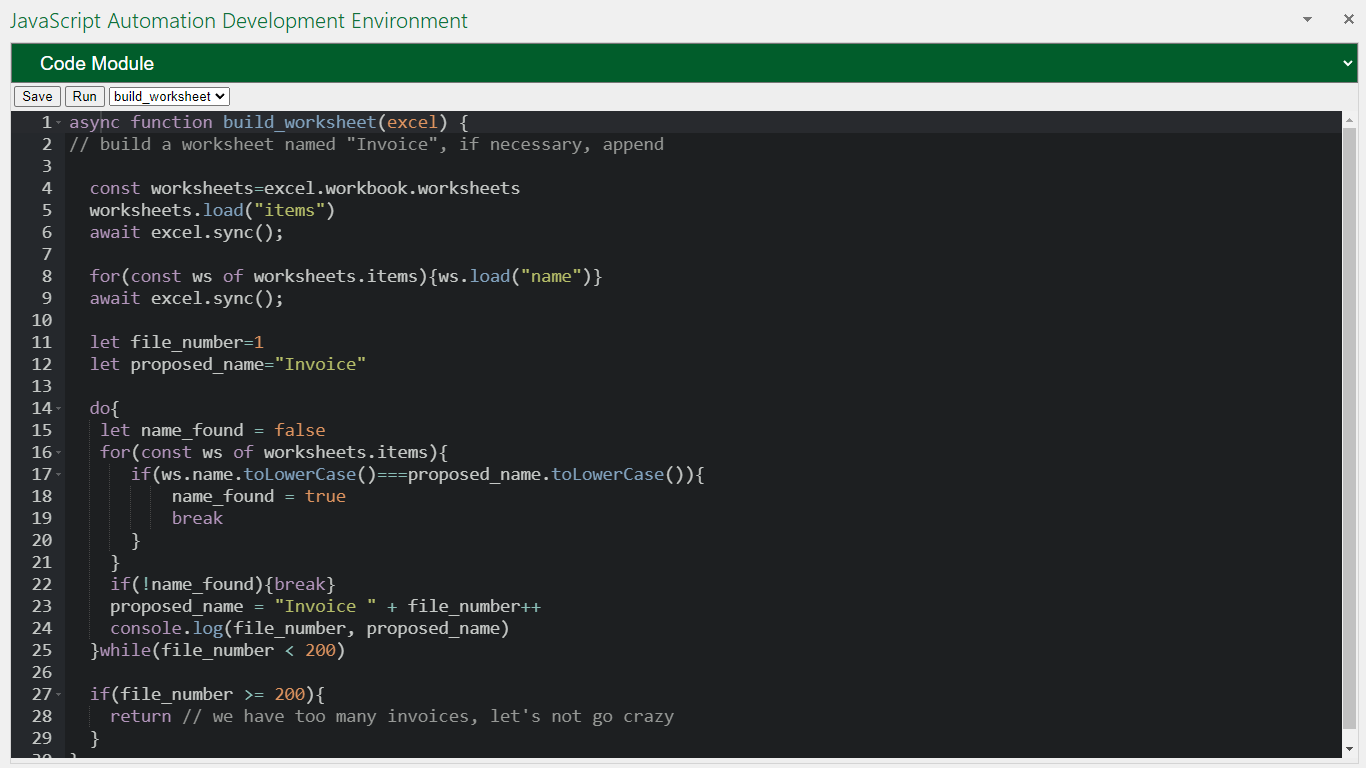The image size is (1366, 768).
Task: Click the 'if(file_number >= 200){' line
Action: [208, 694]
